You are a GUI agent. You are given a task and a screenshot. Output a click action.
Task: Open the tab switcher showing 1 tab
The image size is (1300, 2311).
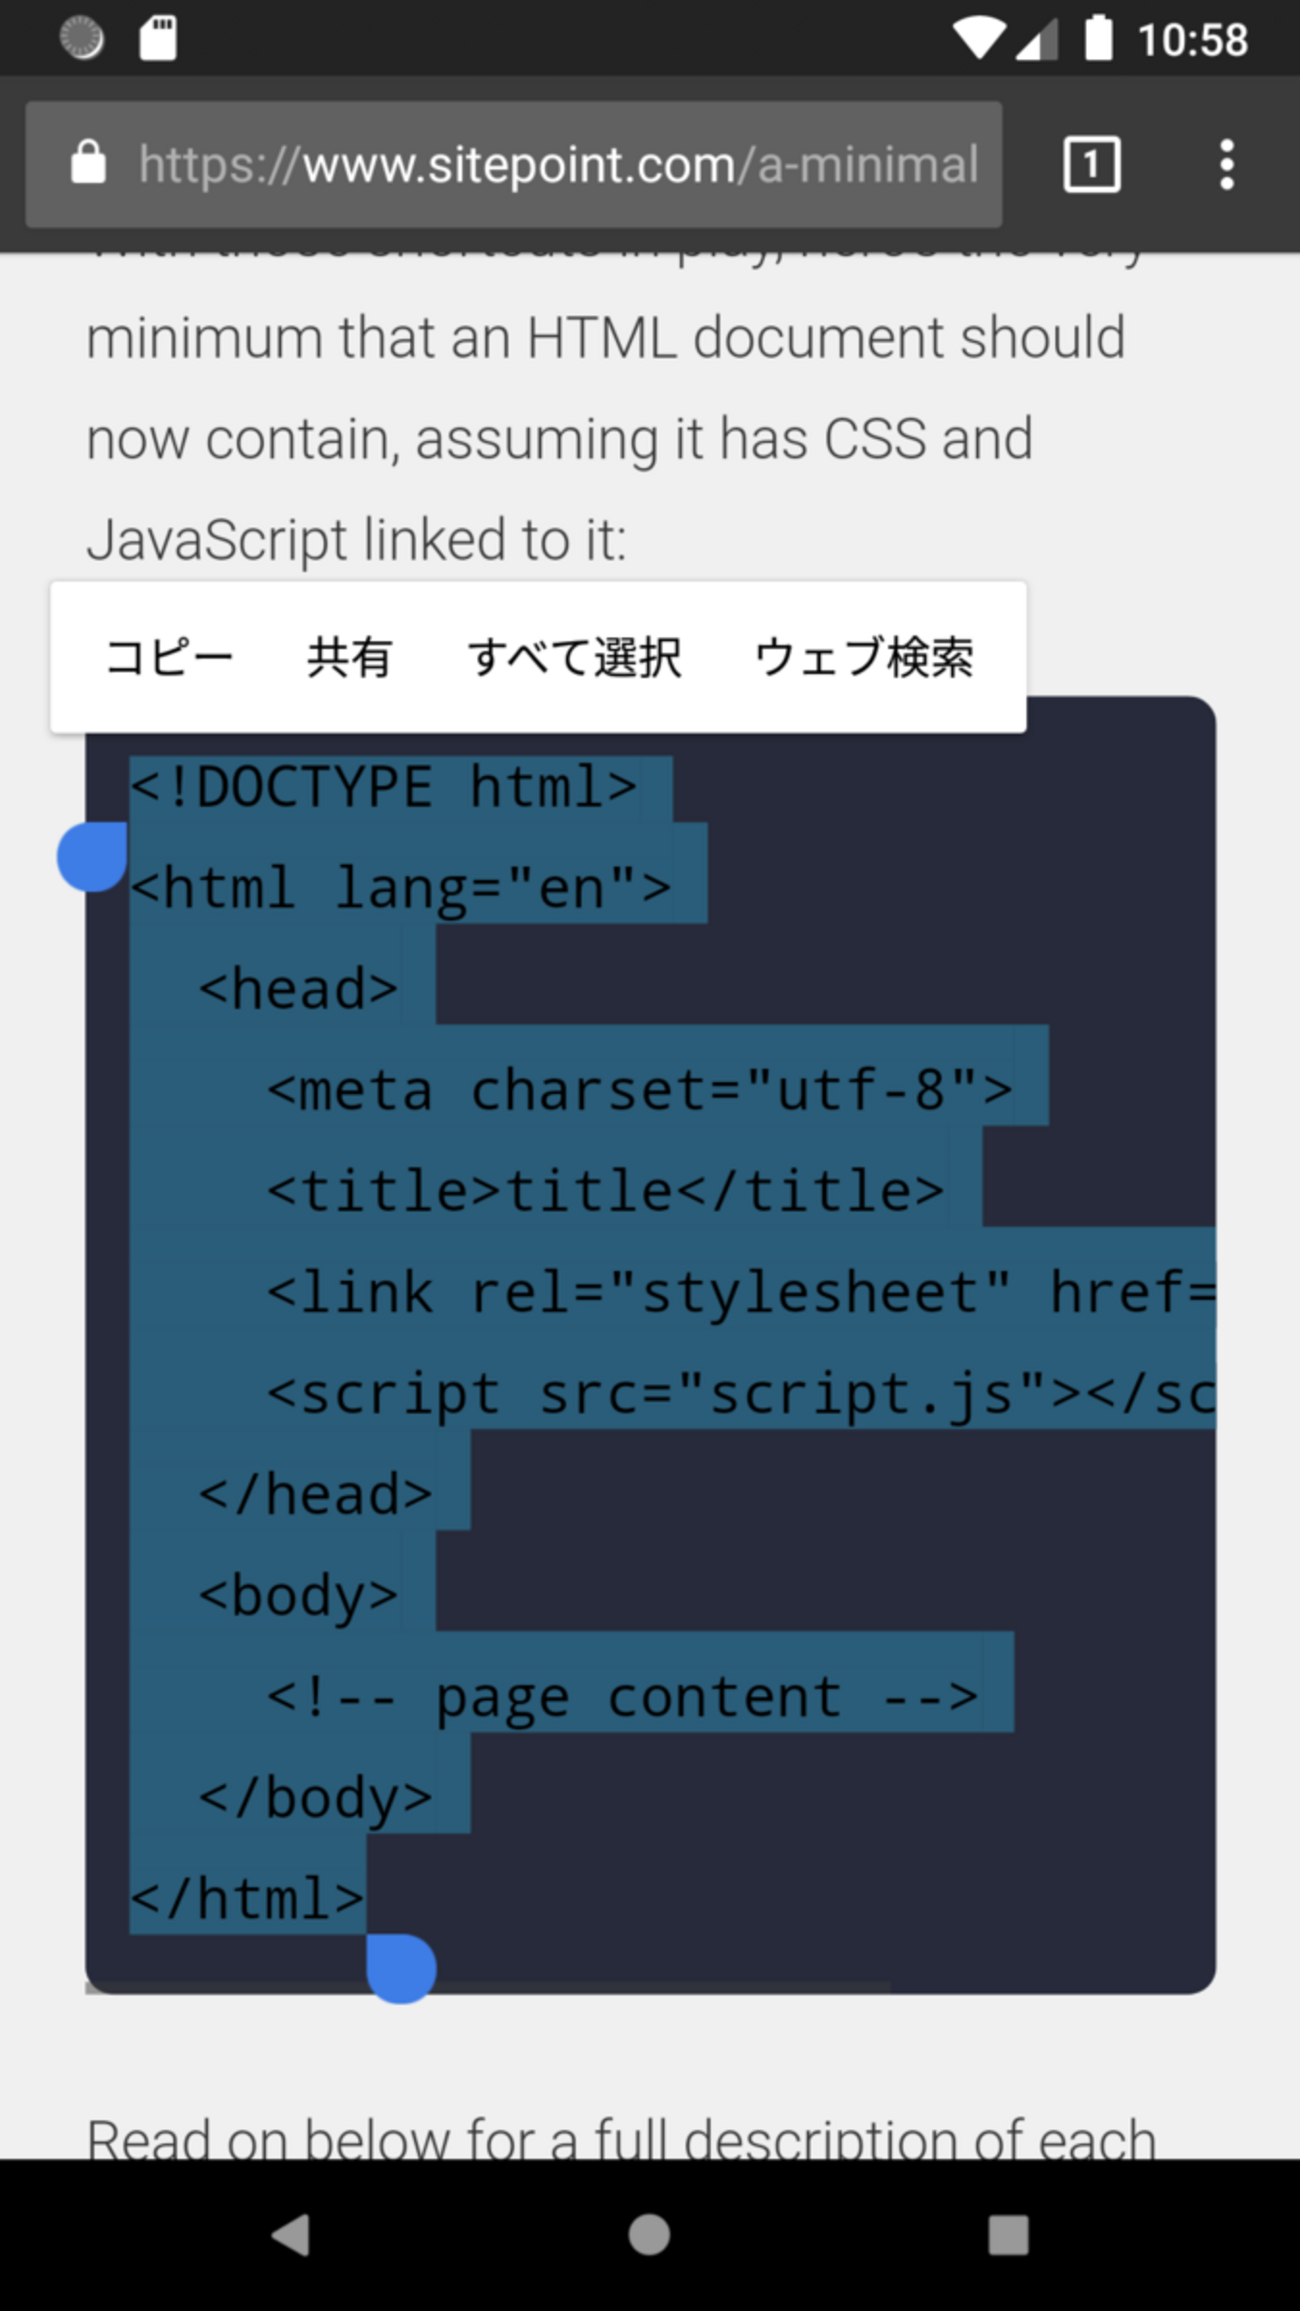pos(1091,164)
